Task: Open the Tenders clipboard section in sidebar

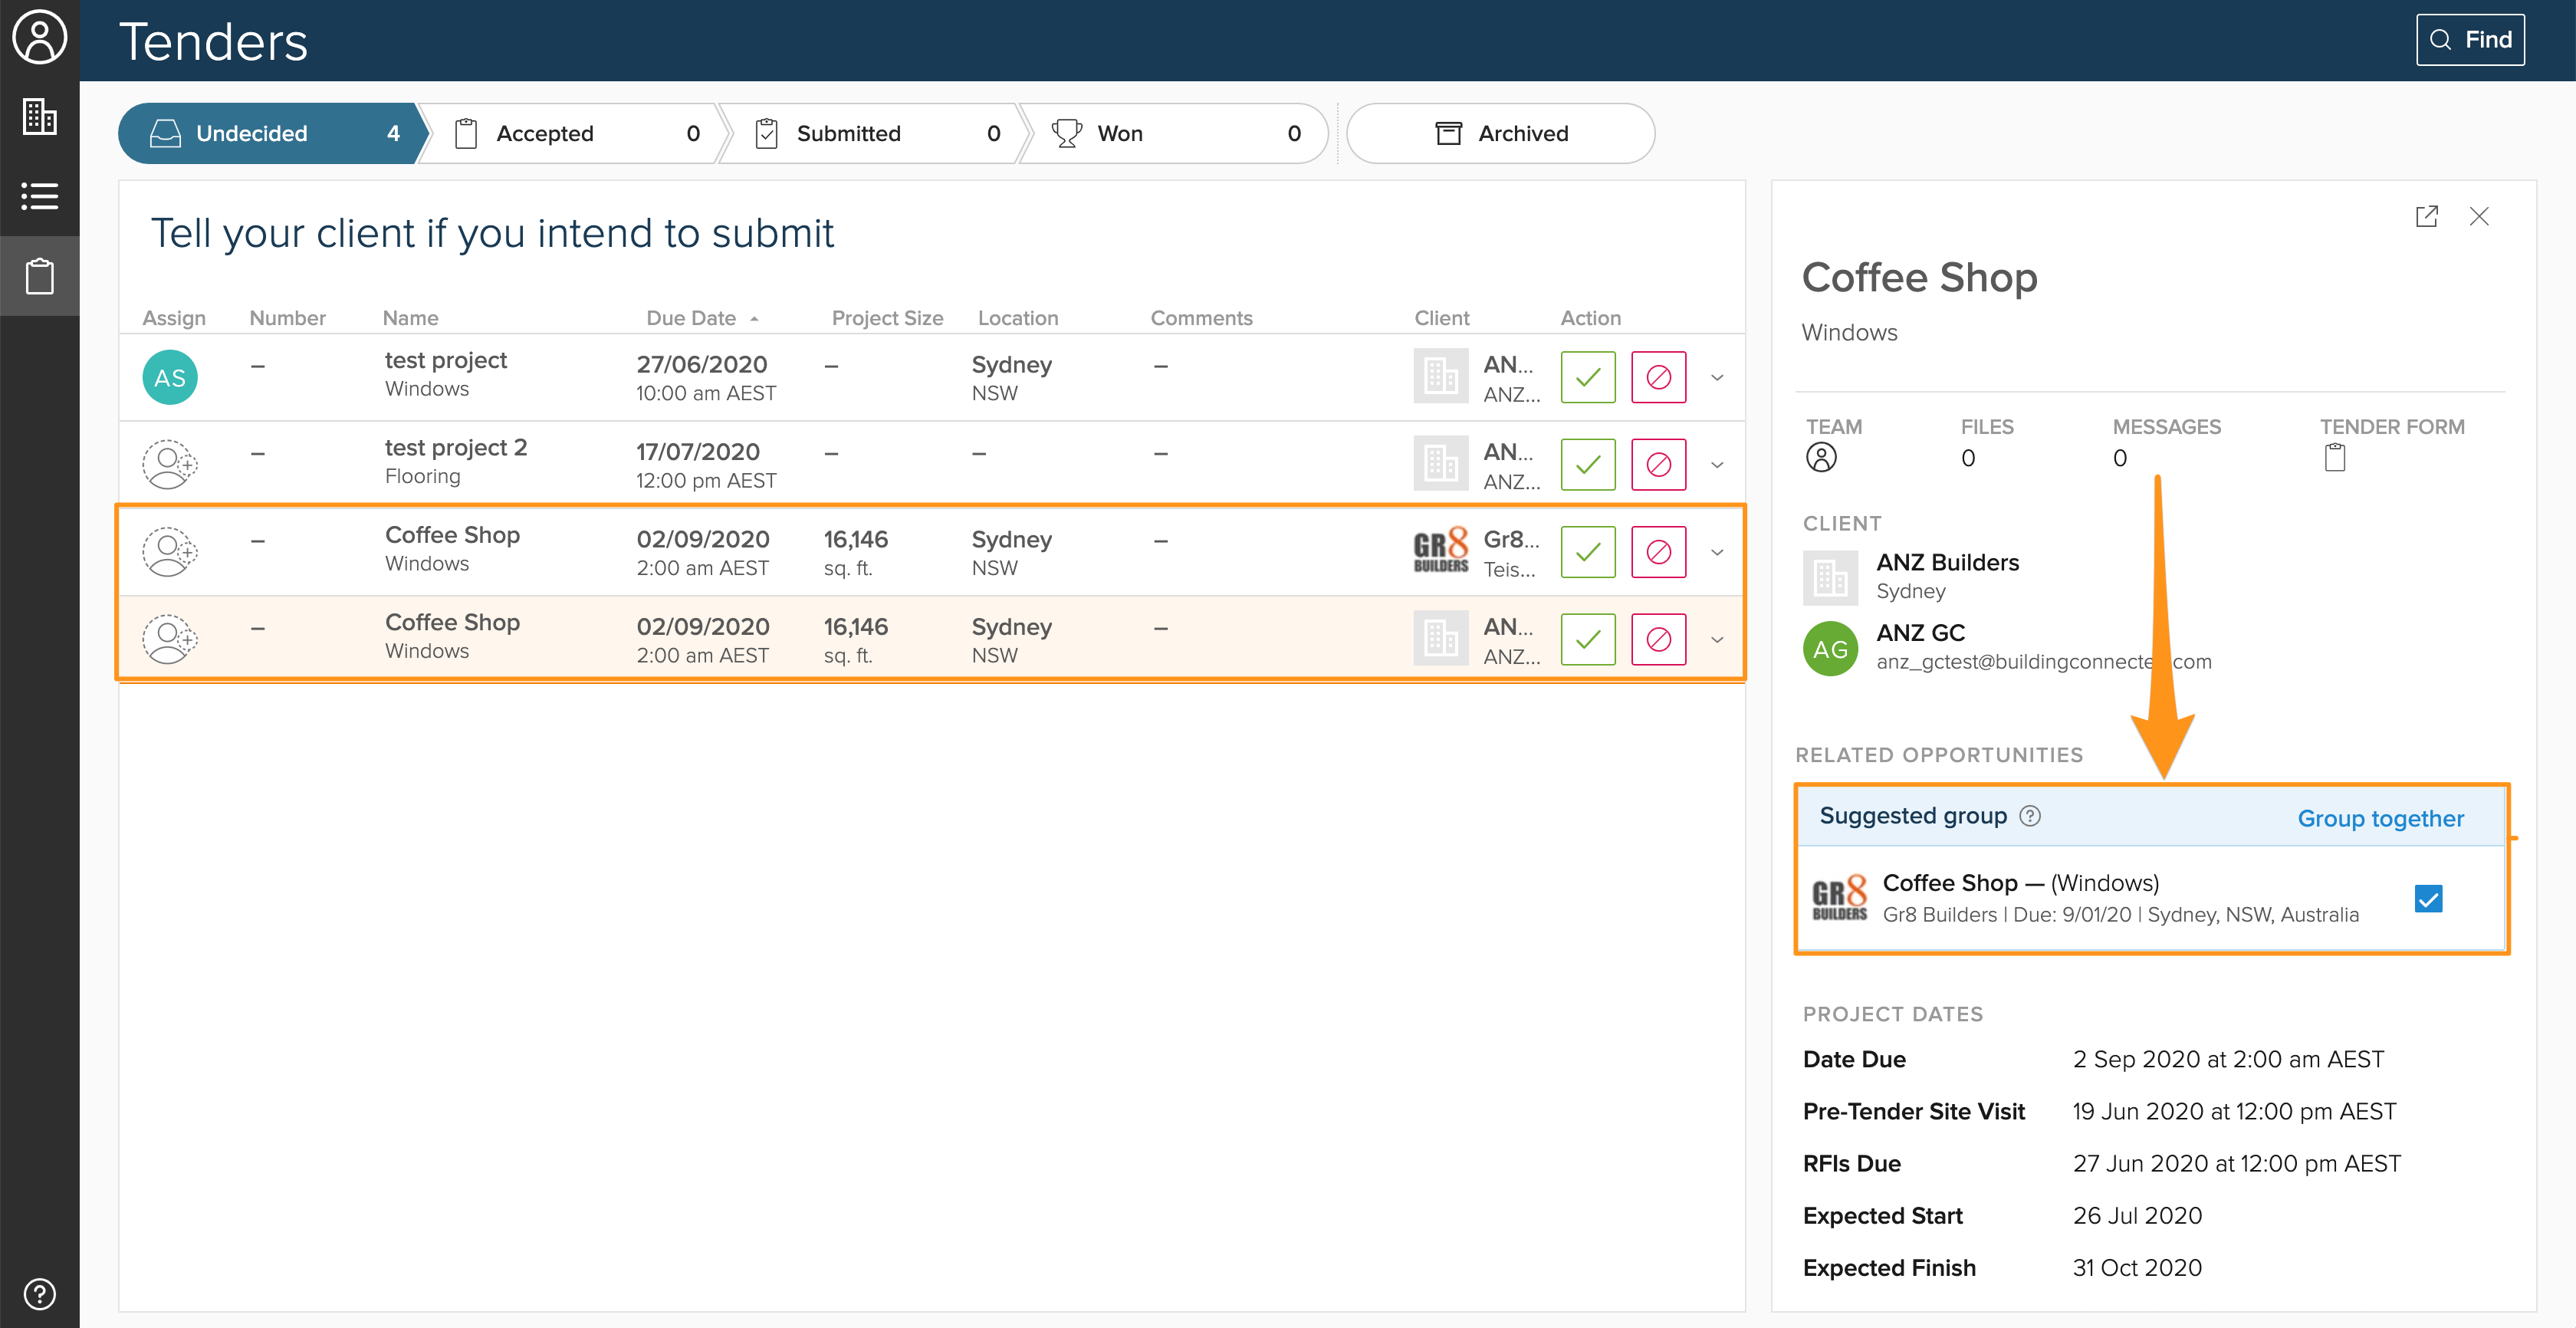Action: click(39, 276)
